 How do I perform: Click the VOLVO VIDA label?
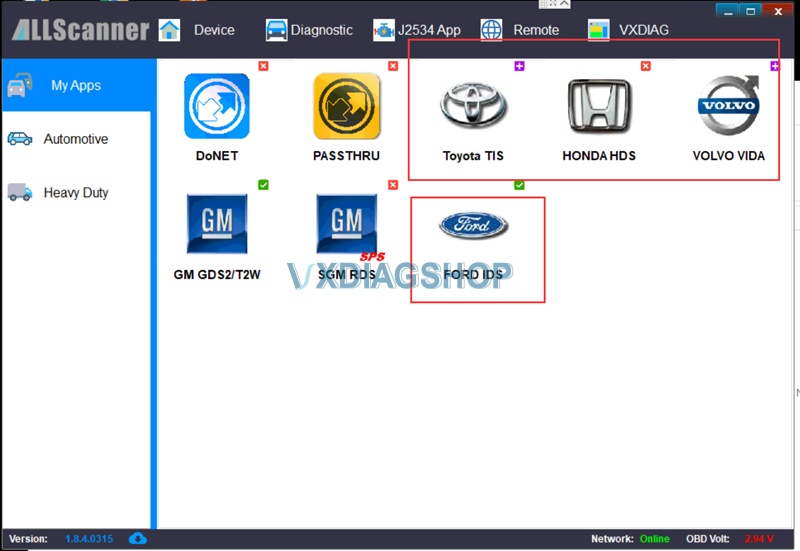click(x=729, y=156)
